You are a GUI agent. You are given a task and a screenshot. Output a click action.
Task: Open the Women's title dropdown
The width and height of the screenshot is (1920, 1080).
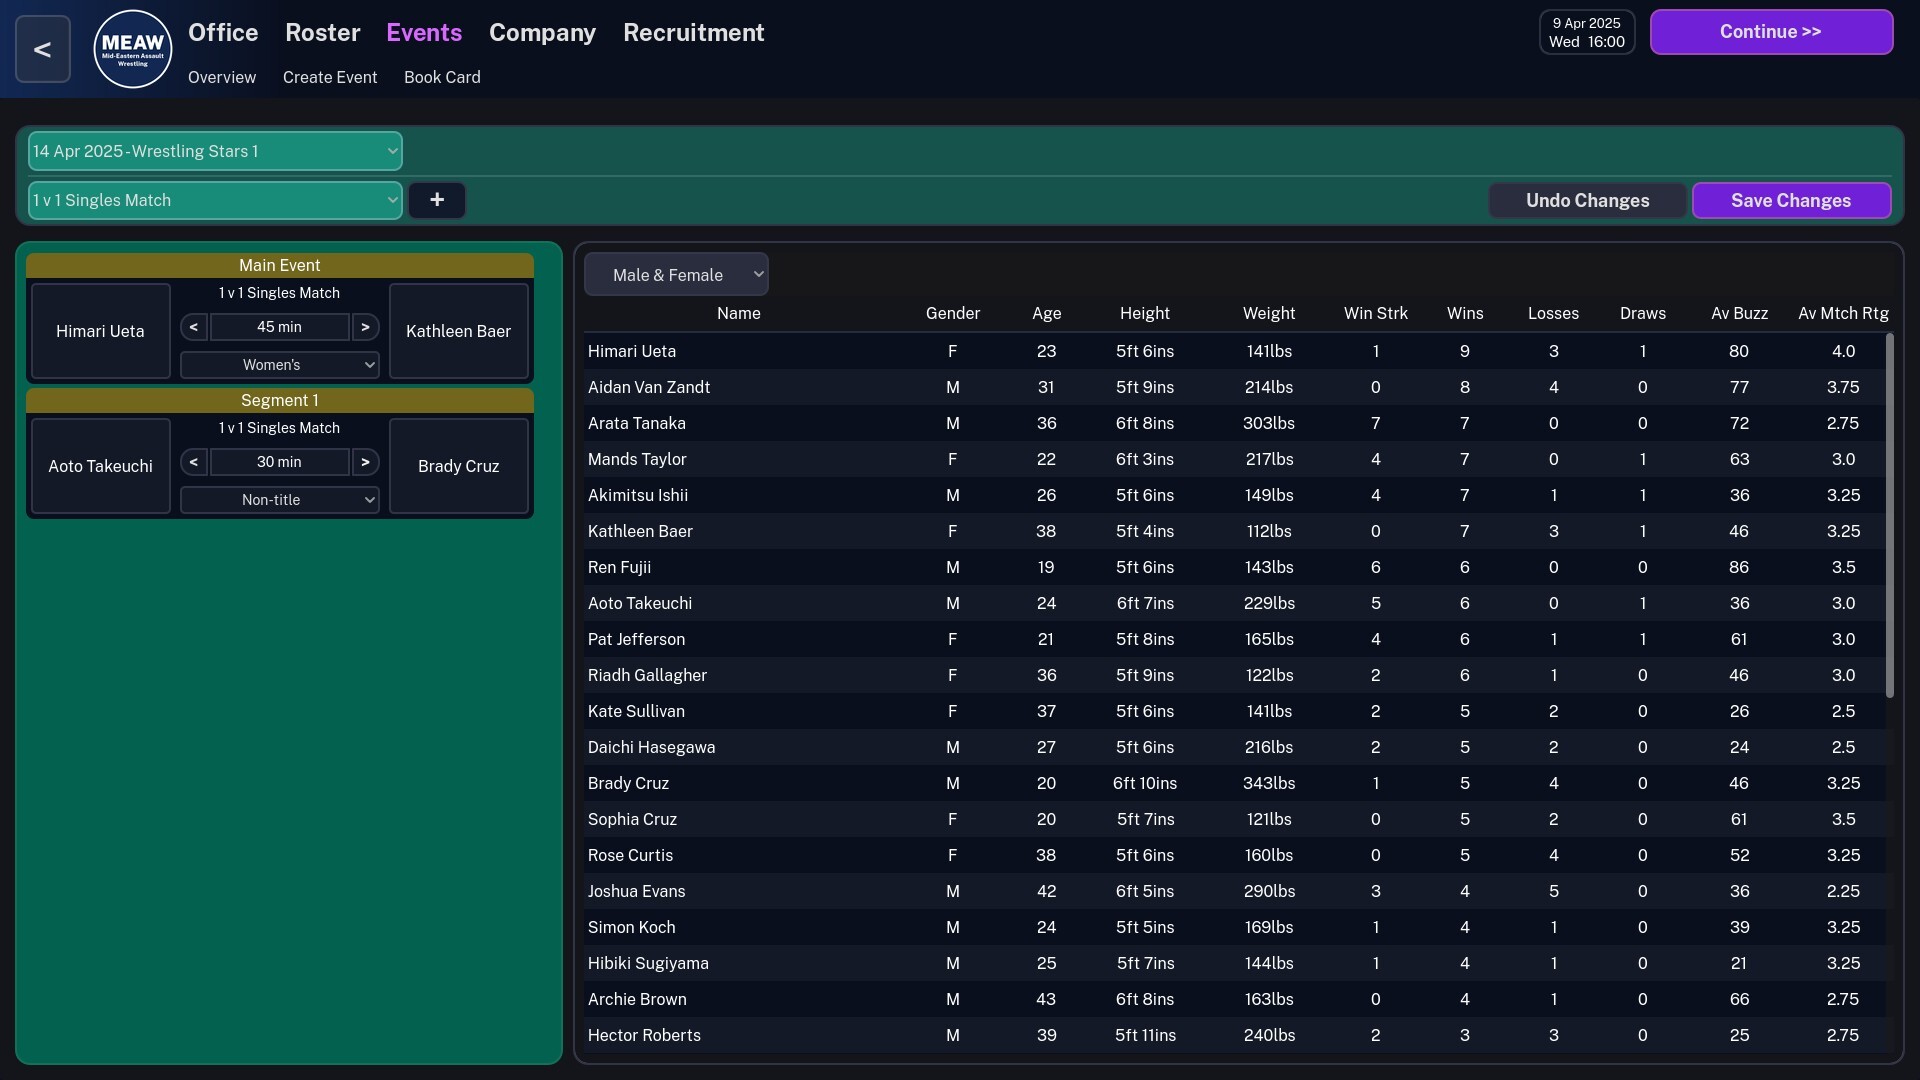(x=280, y=364)
